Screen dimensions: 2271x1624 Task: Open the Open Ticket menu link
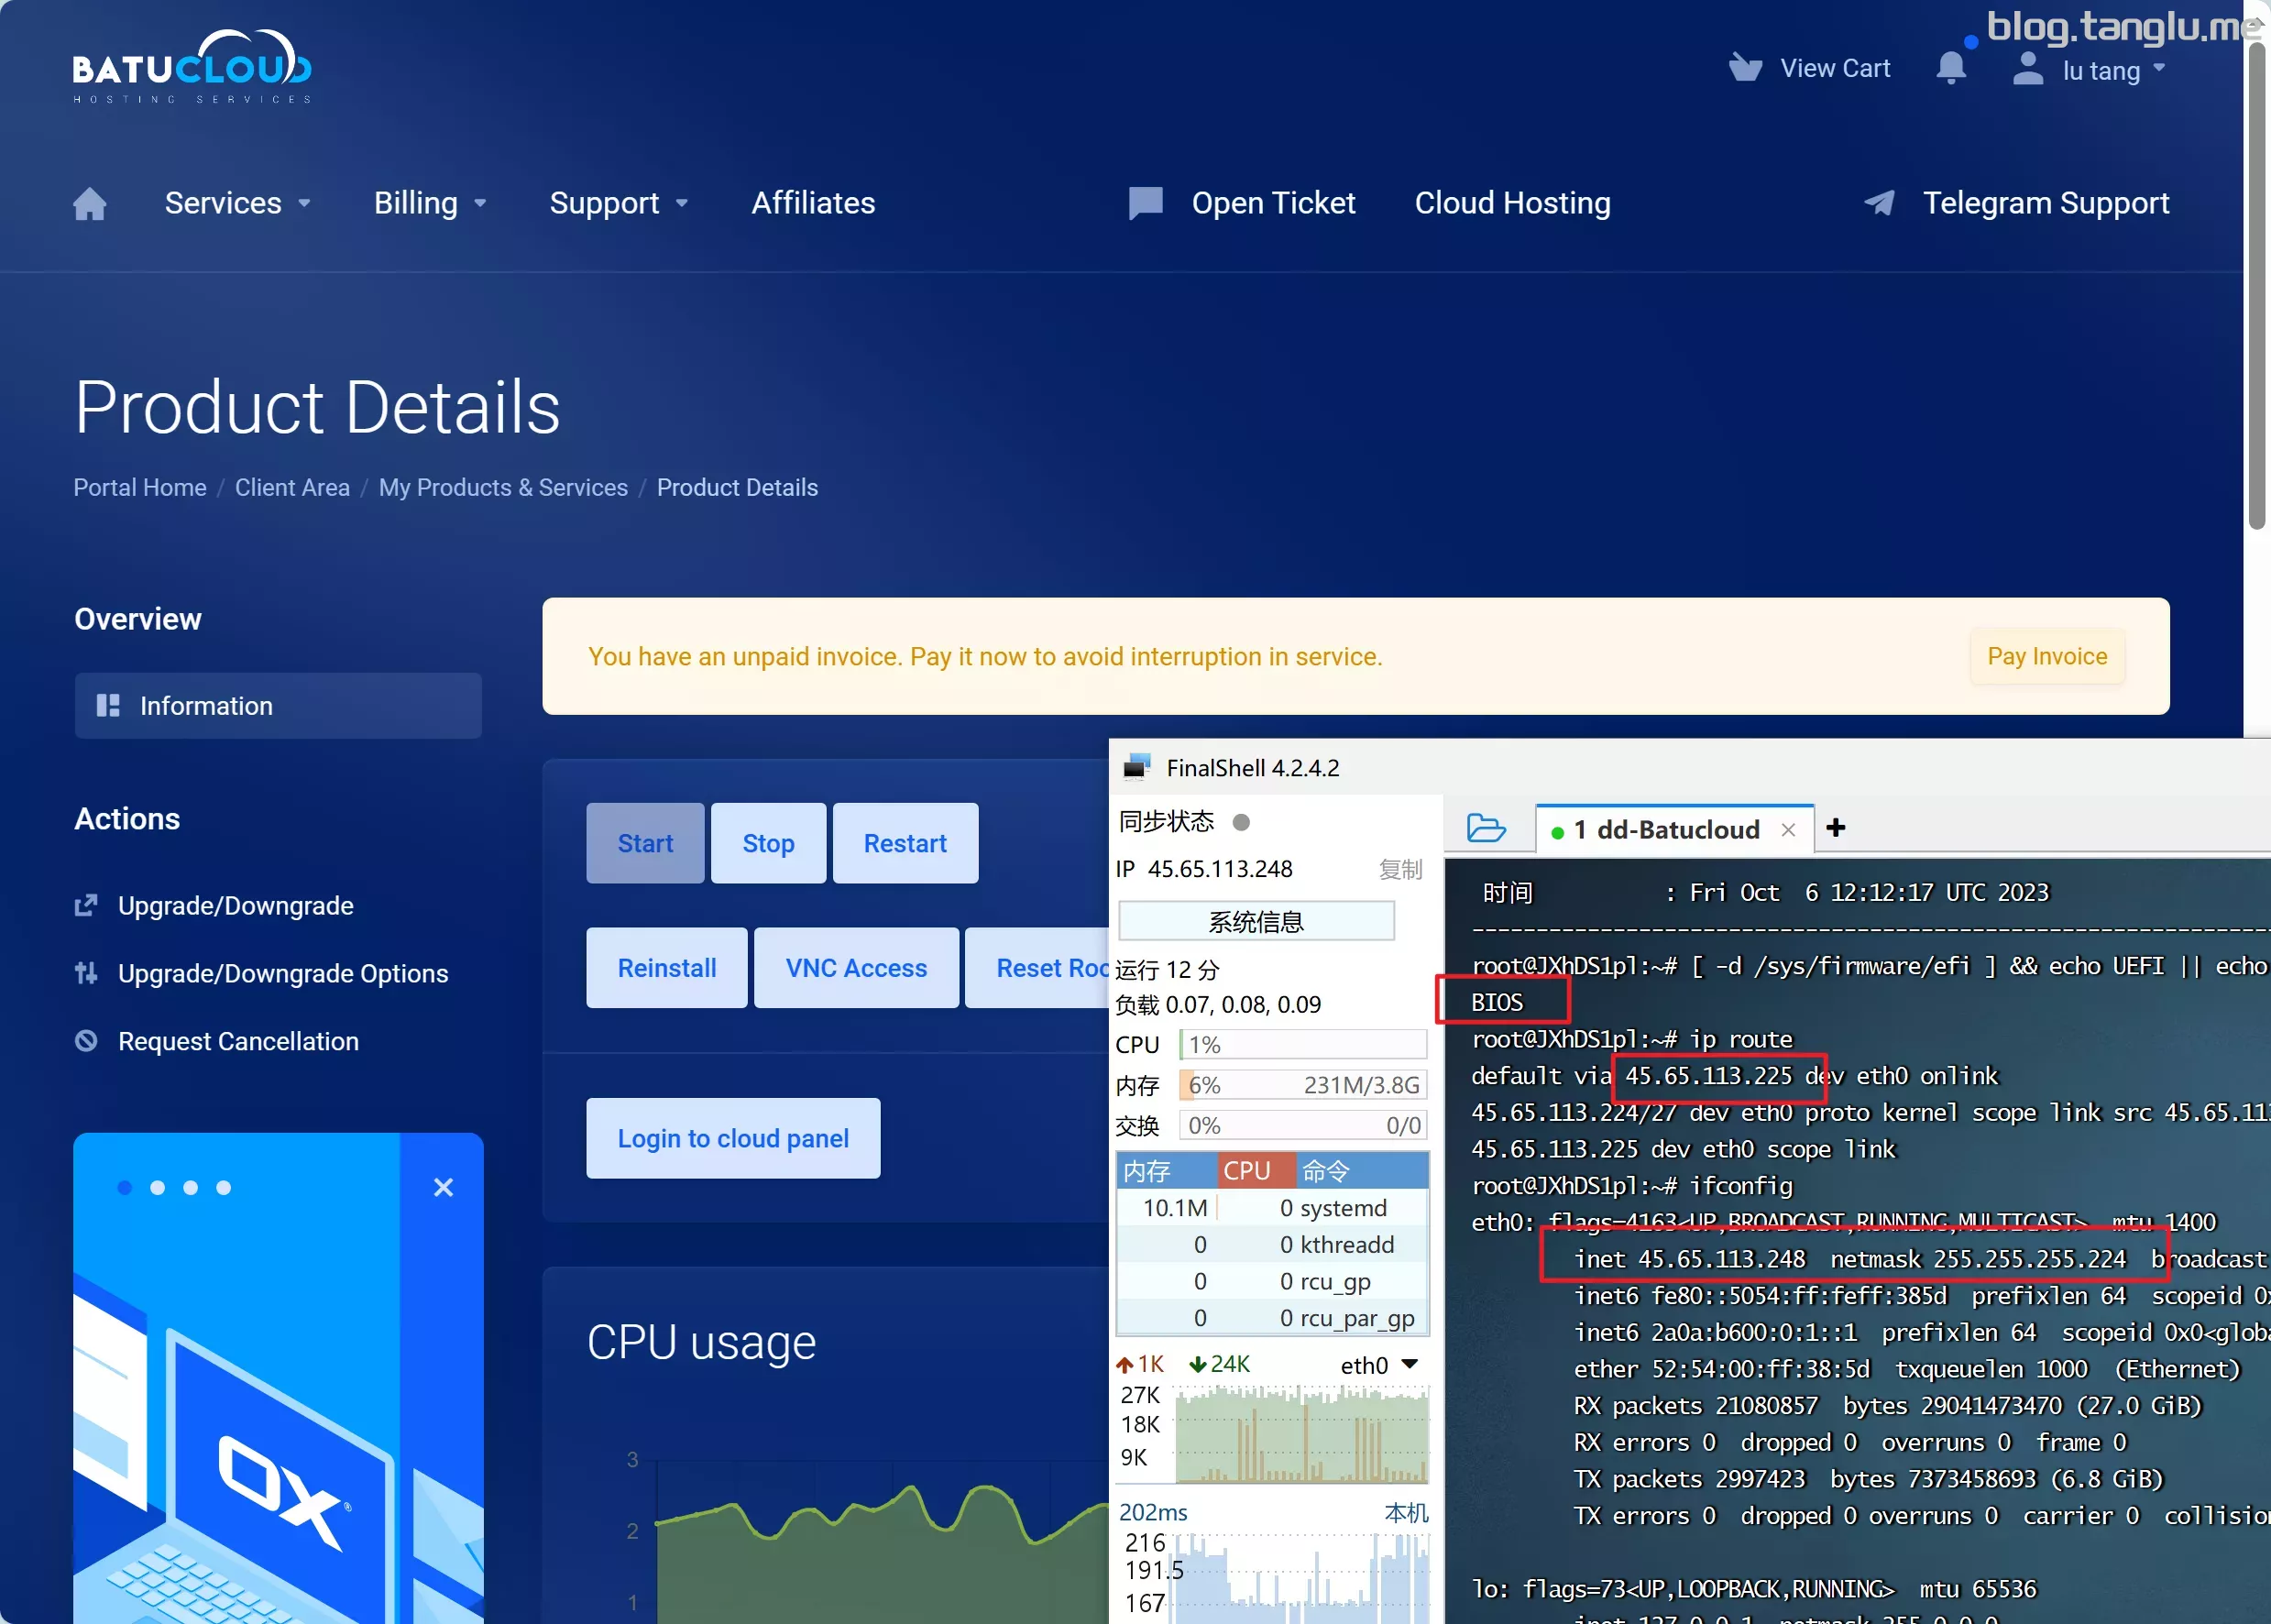point(1273,203)
